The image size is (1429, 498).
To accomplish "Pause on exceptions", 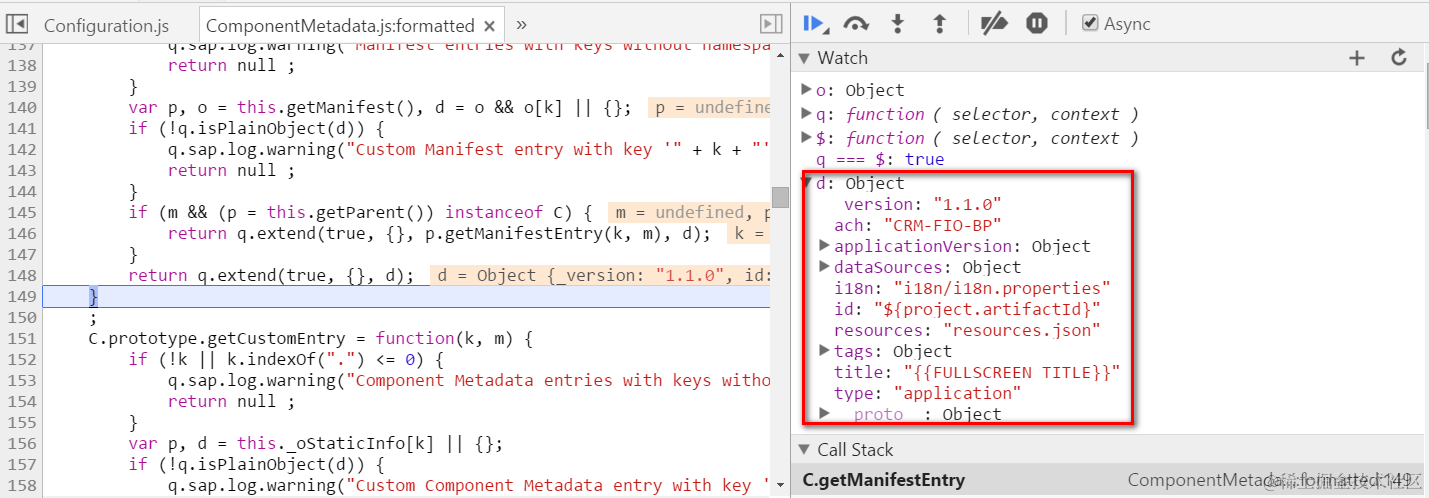I will pyautogui.click(x=1037, y=23).
